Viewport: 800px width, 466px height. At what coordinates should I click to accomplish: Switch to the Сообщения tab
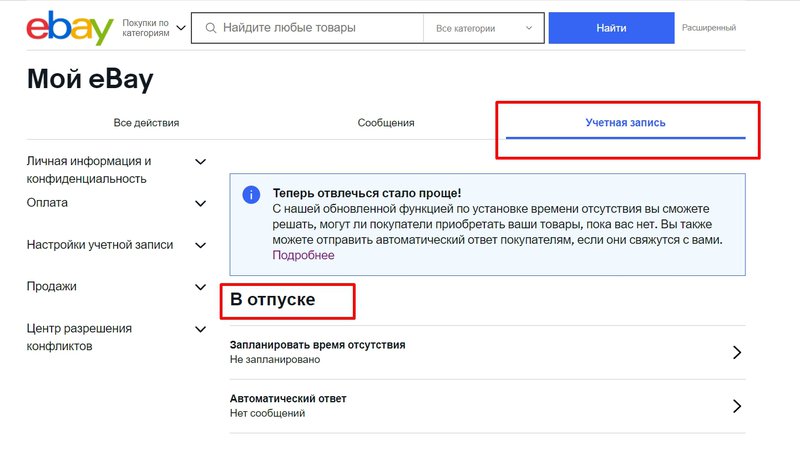pos(386,123)
